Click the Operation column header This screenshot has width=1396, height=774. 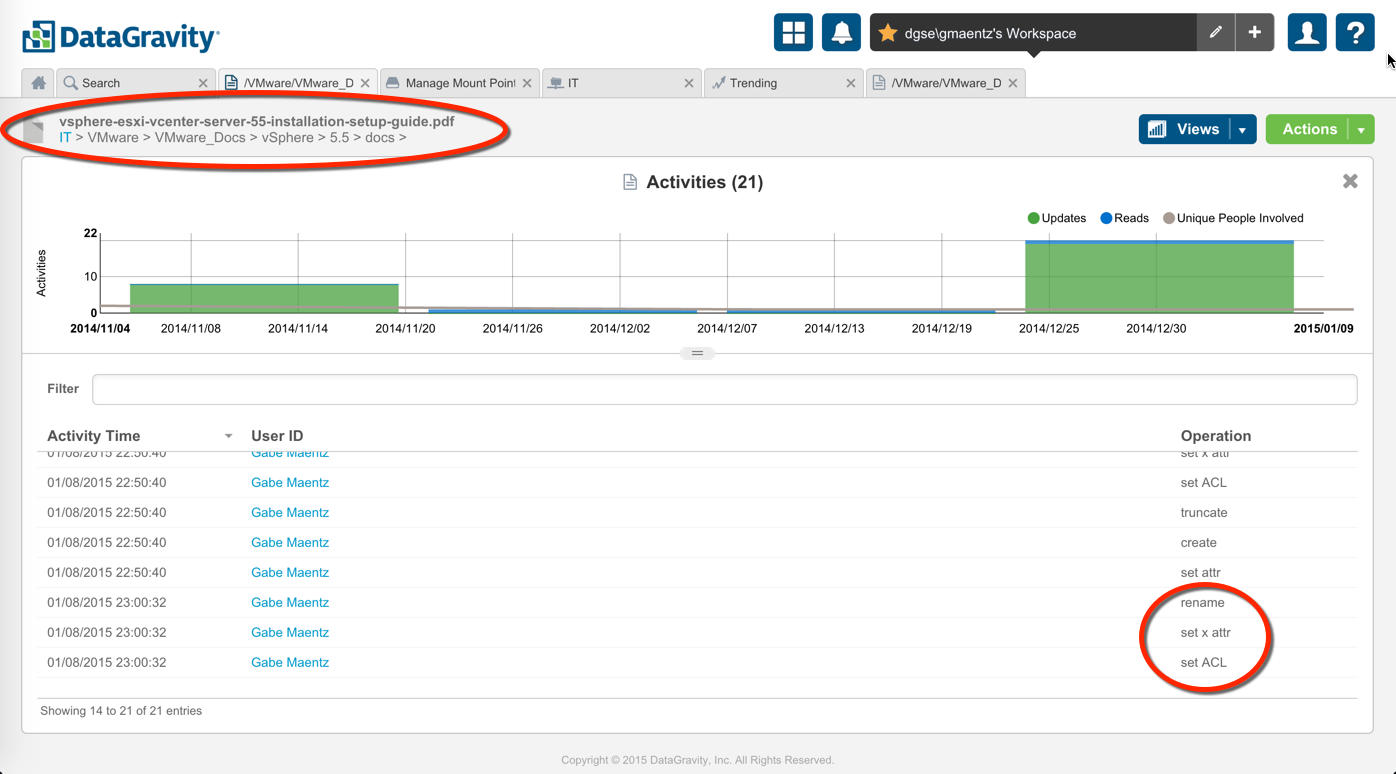(1216, 436)
